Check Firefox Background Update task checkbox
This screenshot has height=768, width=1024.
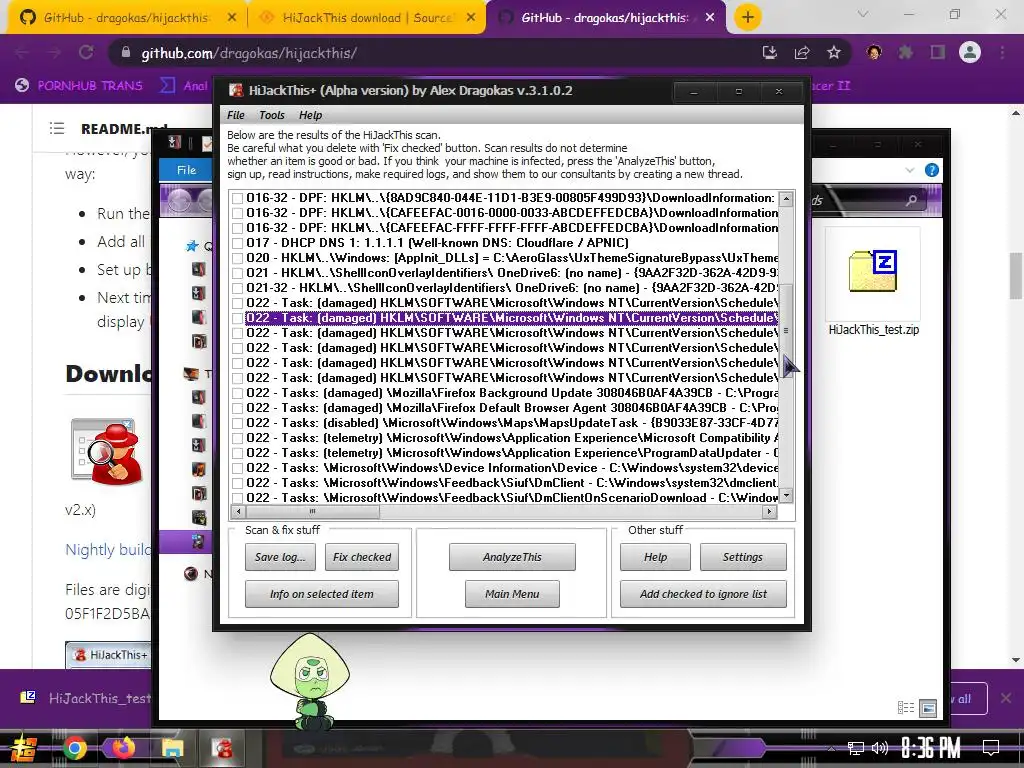coord(238,393)
